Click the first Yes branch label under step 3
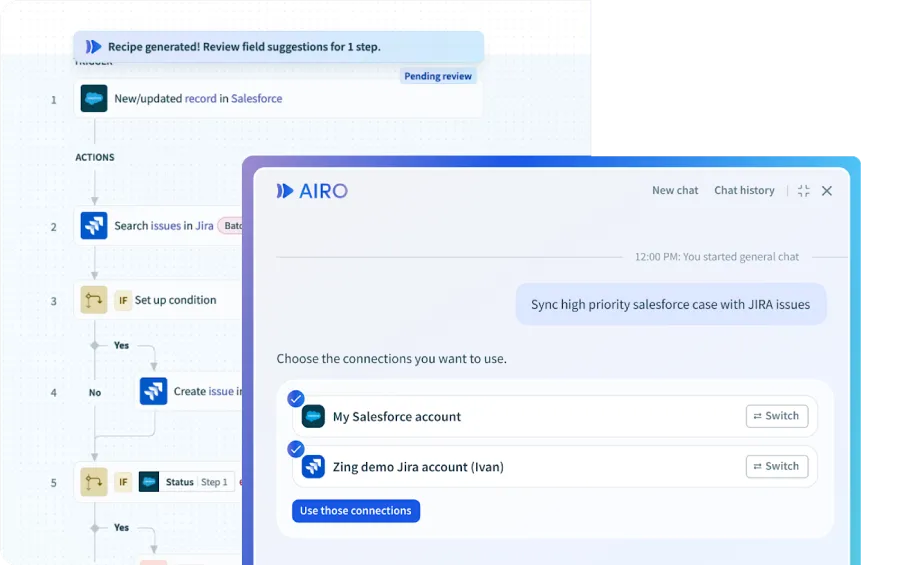Viewport: 900px width, 565px height. [121, 345]
